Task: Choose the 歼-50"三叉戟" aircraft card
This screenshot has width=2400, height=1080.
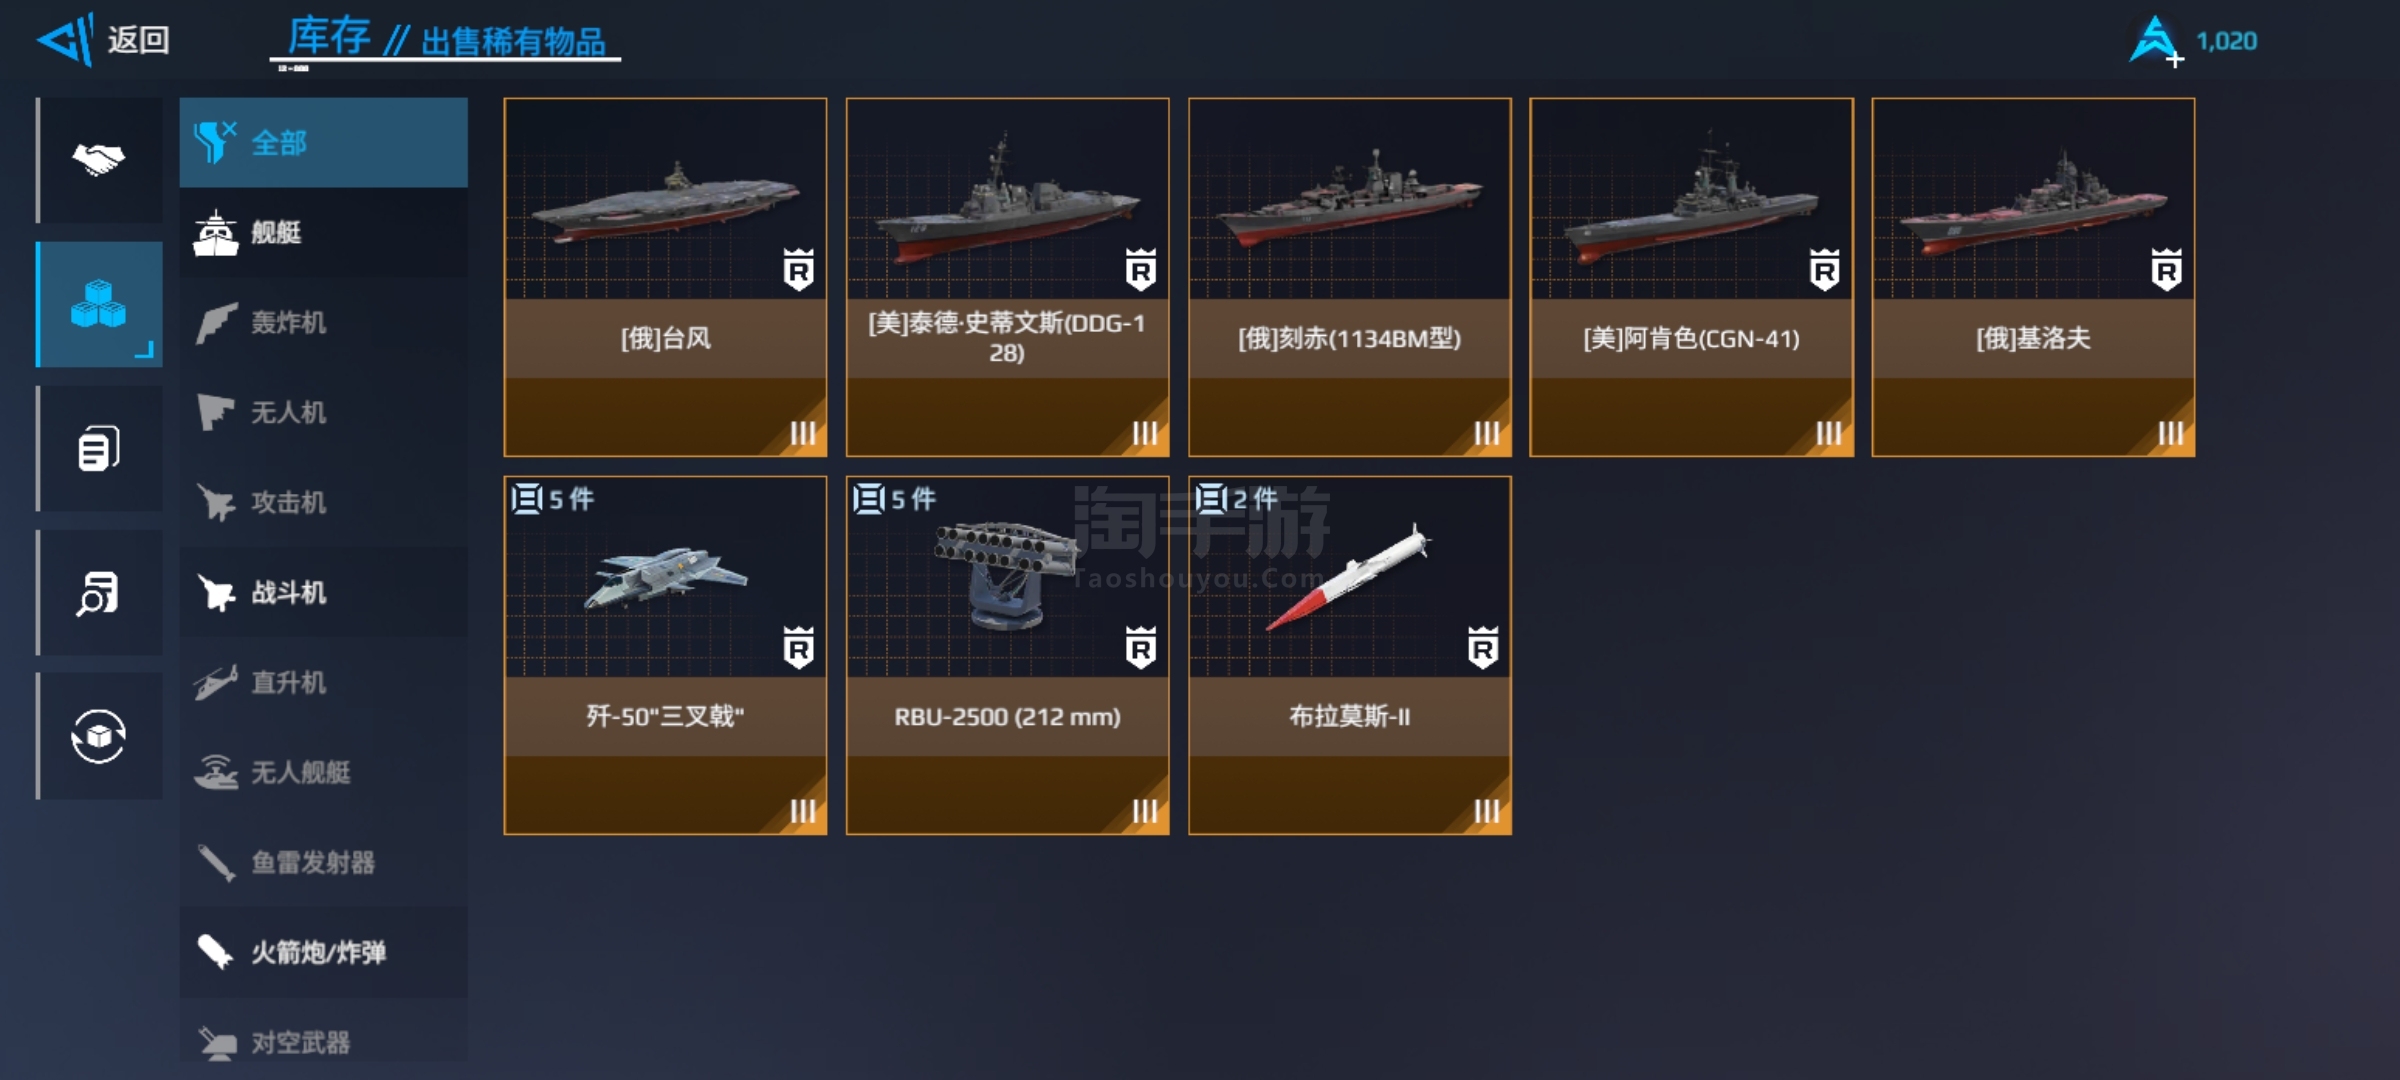Action: [665, 655]
